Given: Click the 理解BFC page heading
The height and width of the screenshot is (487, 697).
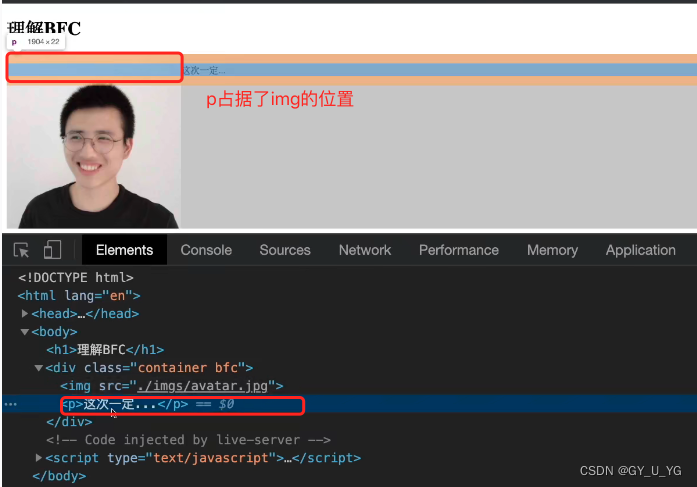Looking at the screenshot, I should click(44, 28).
